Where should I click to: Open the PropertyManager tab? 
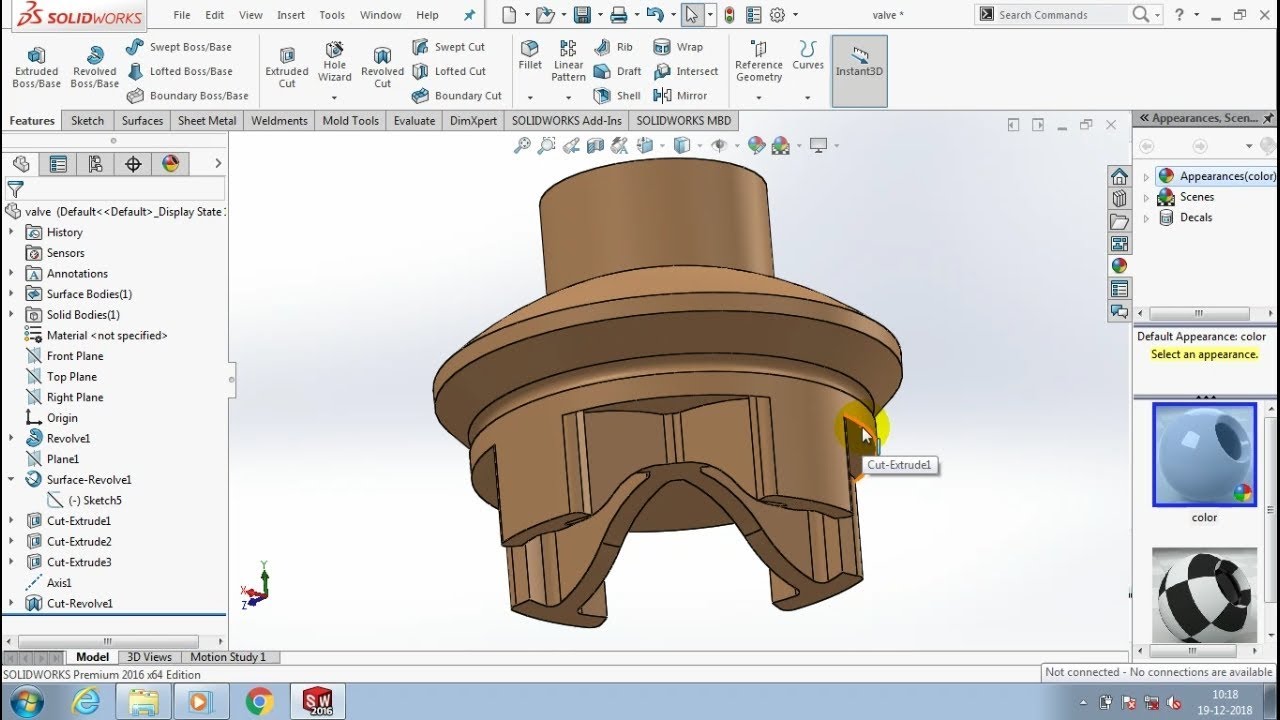pos(58,164)
